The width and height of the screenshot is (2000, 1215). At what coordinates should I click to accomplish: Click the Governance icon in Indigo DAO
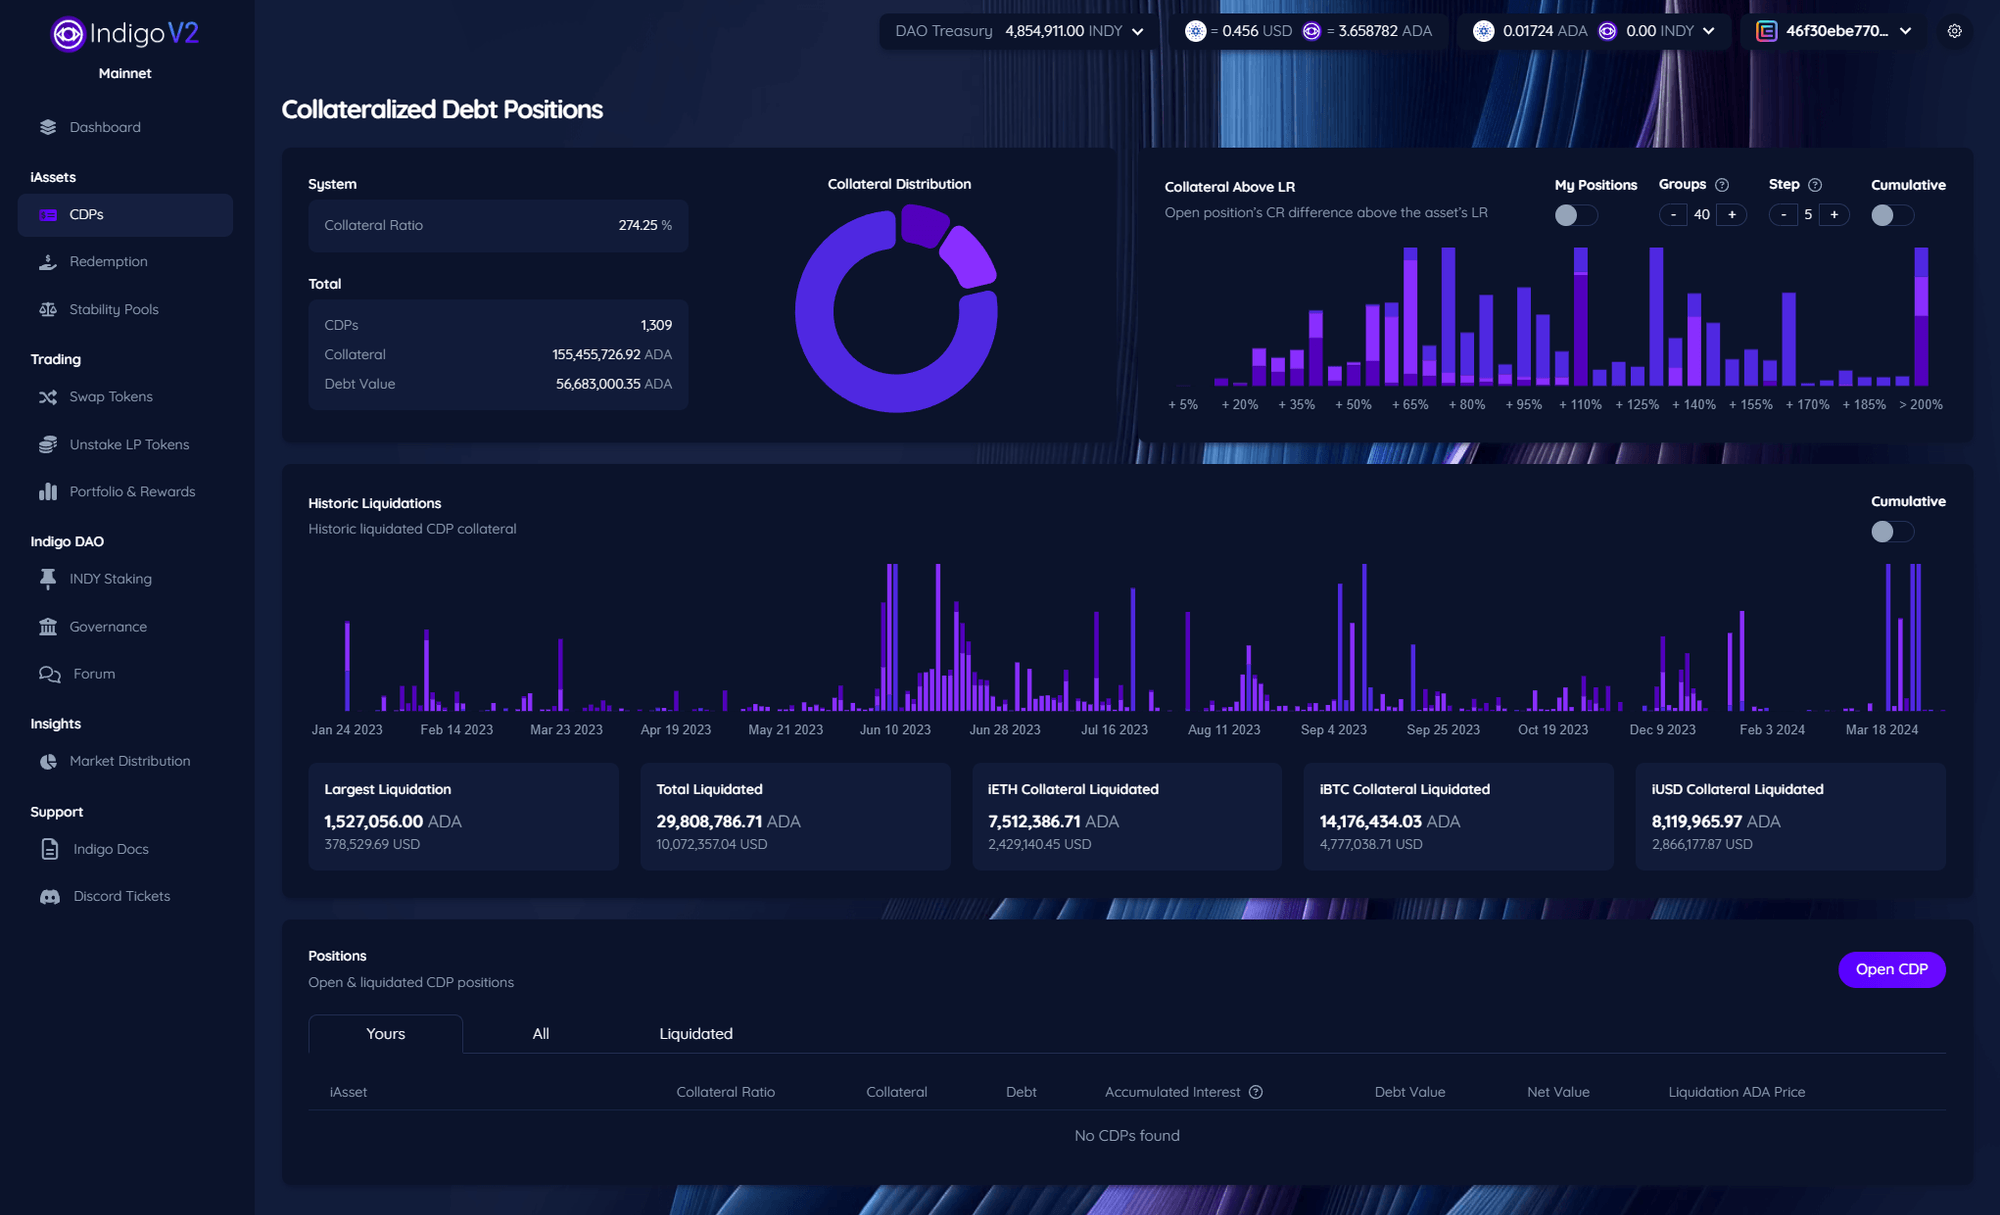pyautogui.click(x=47, y=625)
